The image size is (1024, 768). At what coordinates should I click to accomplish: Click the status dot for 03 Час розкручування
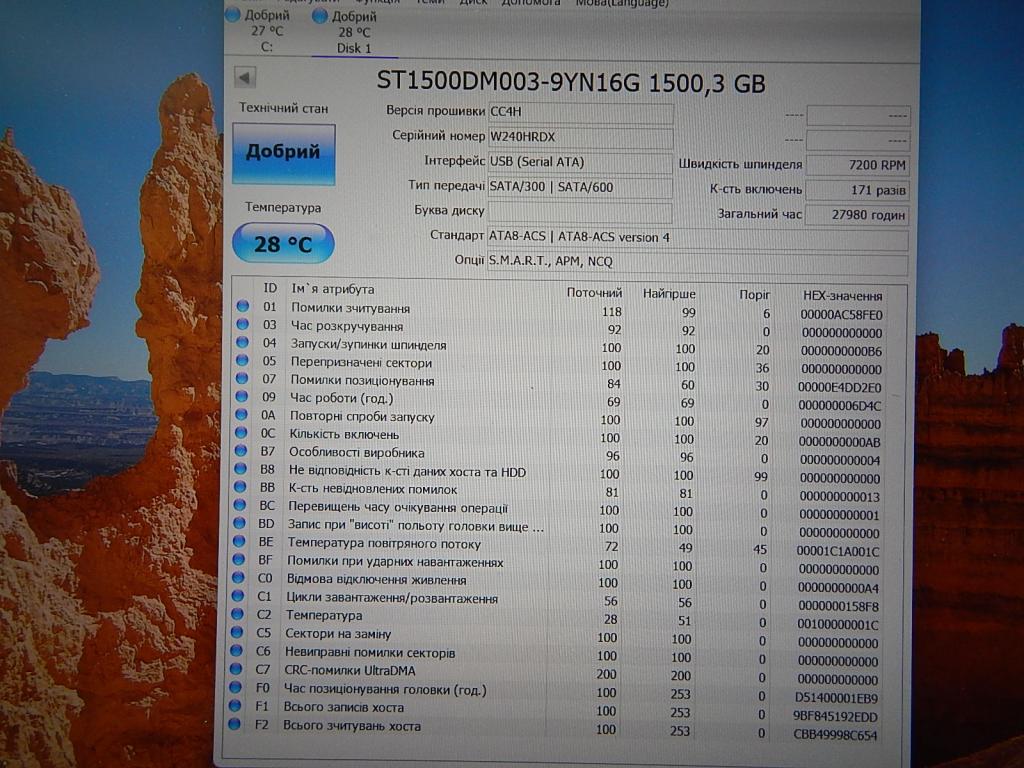[243, 324]
